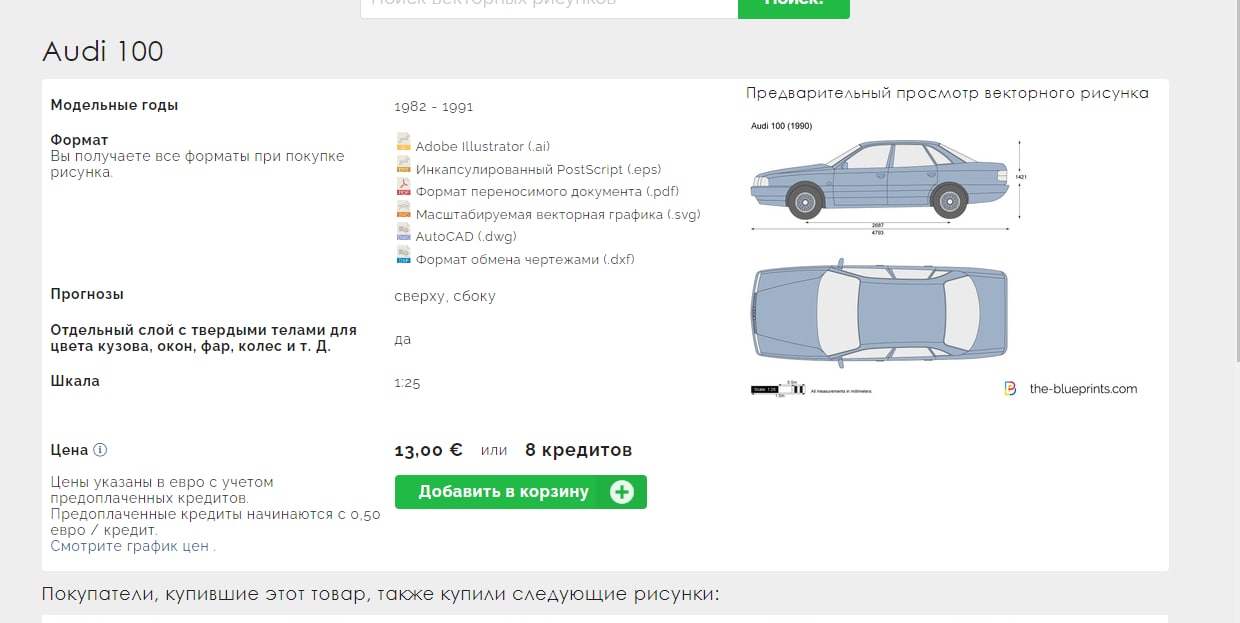
Task: Click the Audi 100 (1990) preview caption
Action: (781, 127)
